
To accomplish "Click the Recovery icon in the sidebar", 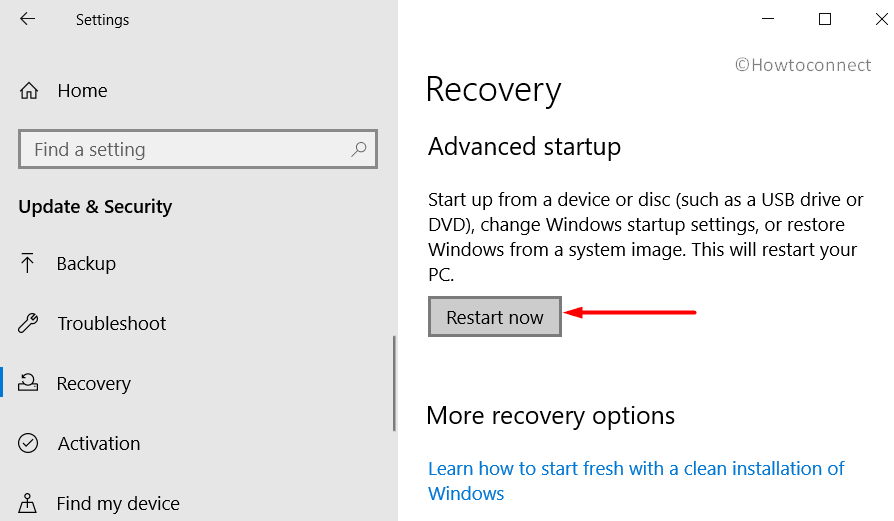I will pos(28,382).
